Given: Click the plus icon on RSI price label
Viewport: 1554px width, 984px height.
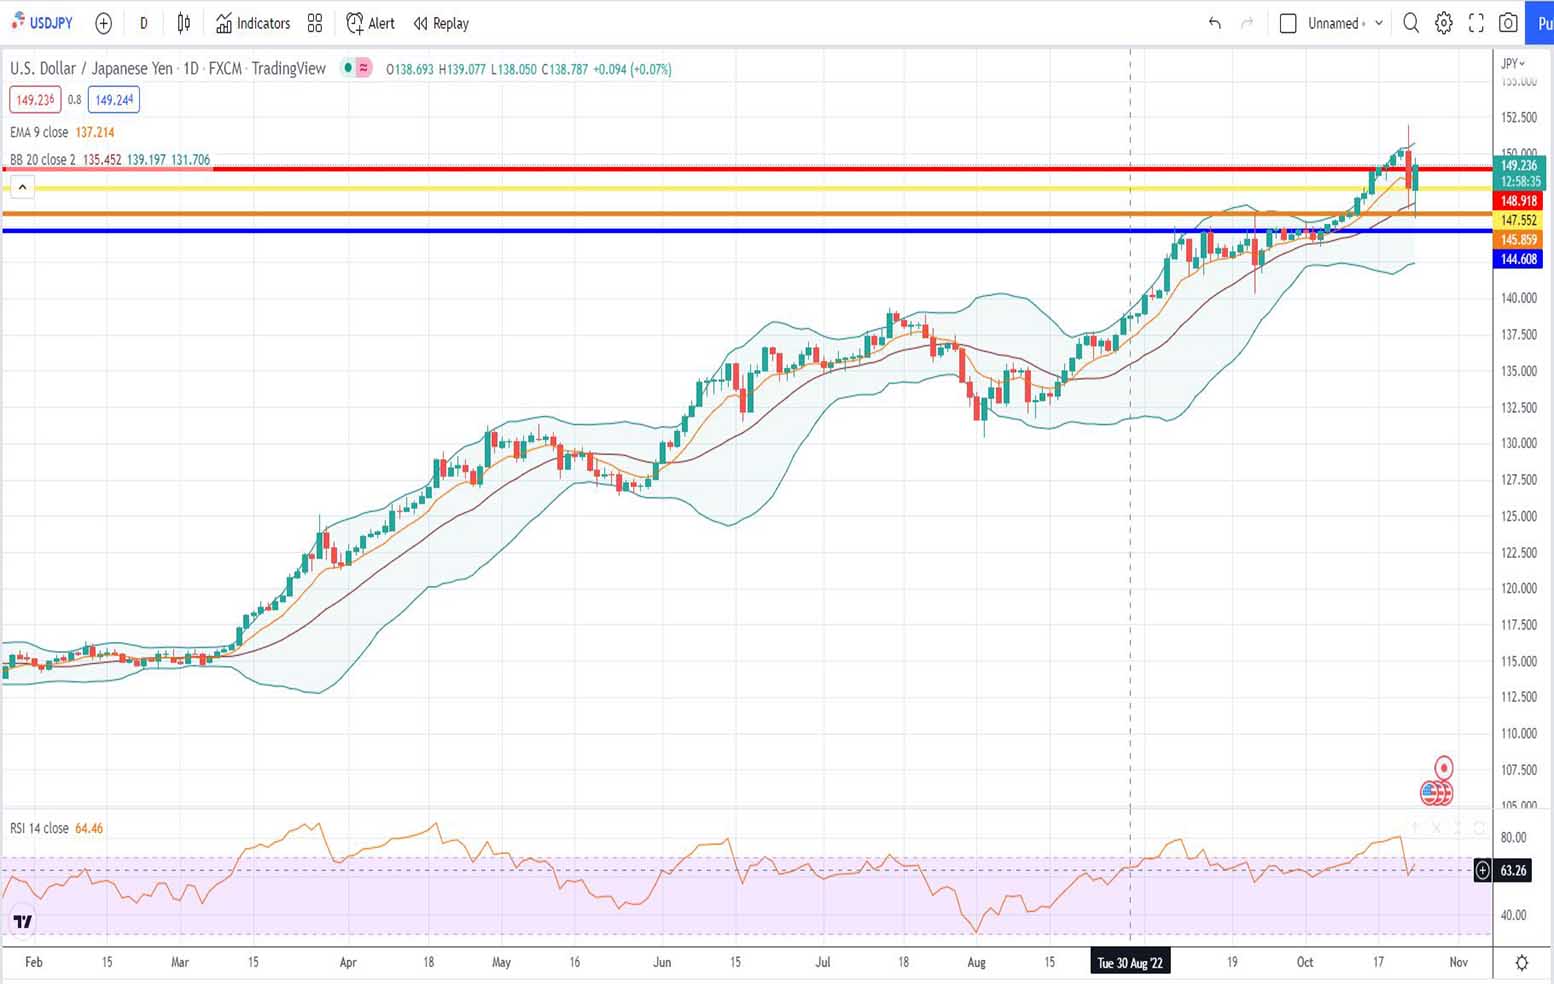Looking at the screenshot, I should [1483, 871].
